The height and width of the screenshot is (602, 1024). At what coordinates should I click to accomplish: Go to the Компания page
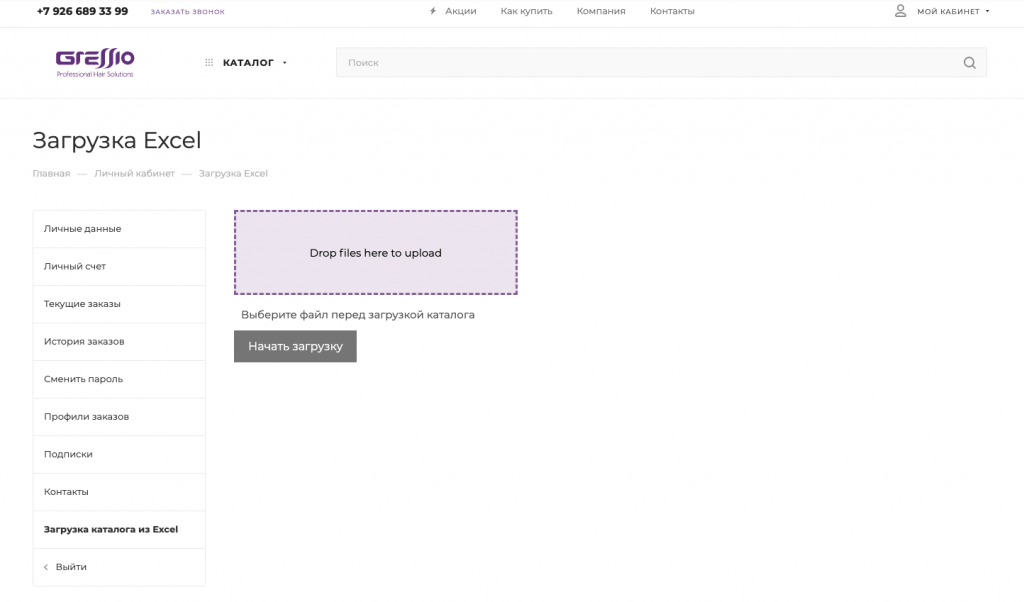coord(601,11)
